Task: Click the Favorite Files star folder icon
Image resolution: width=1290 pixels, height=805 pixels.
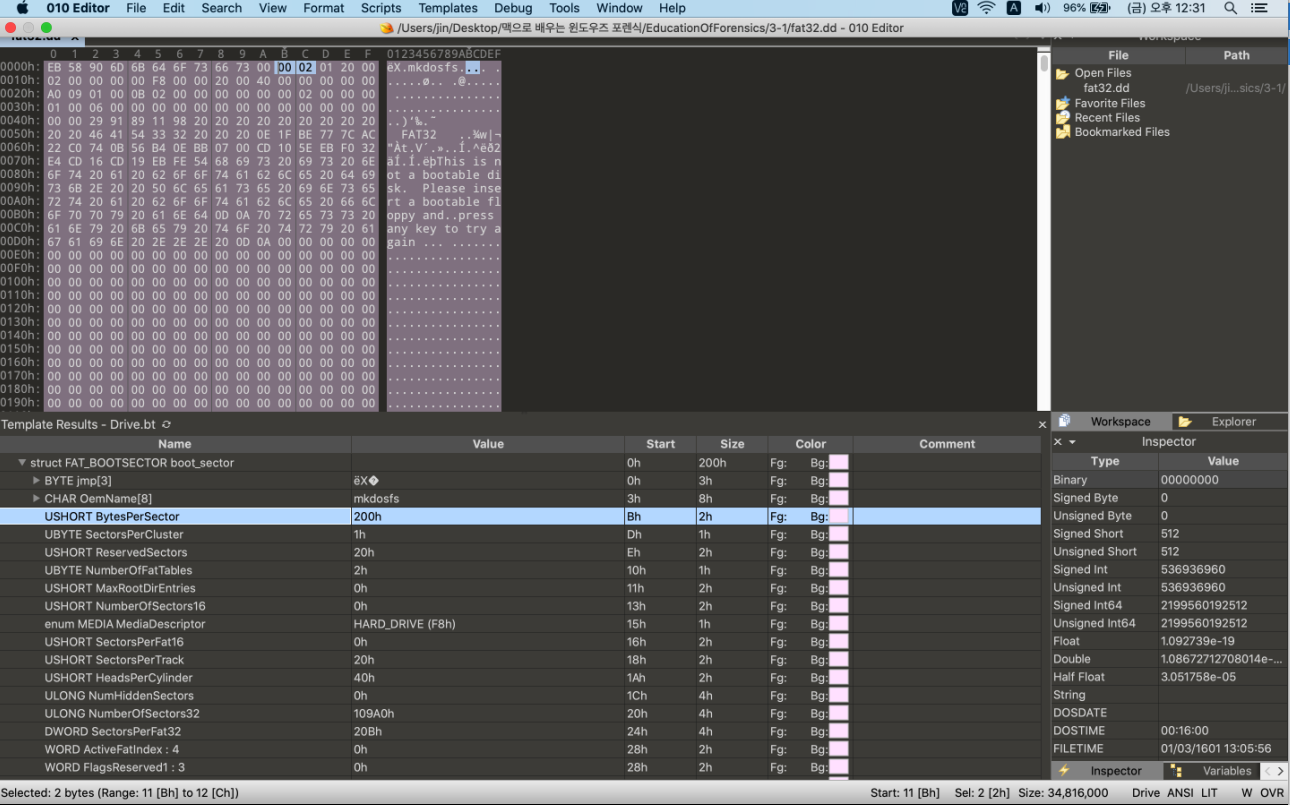Action: coord(1062,103)
